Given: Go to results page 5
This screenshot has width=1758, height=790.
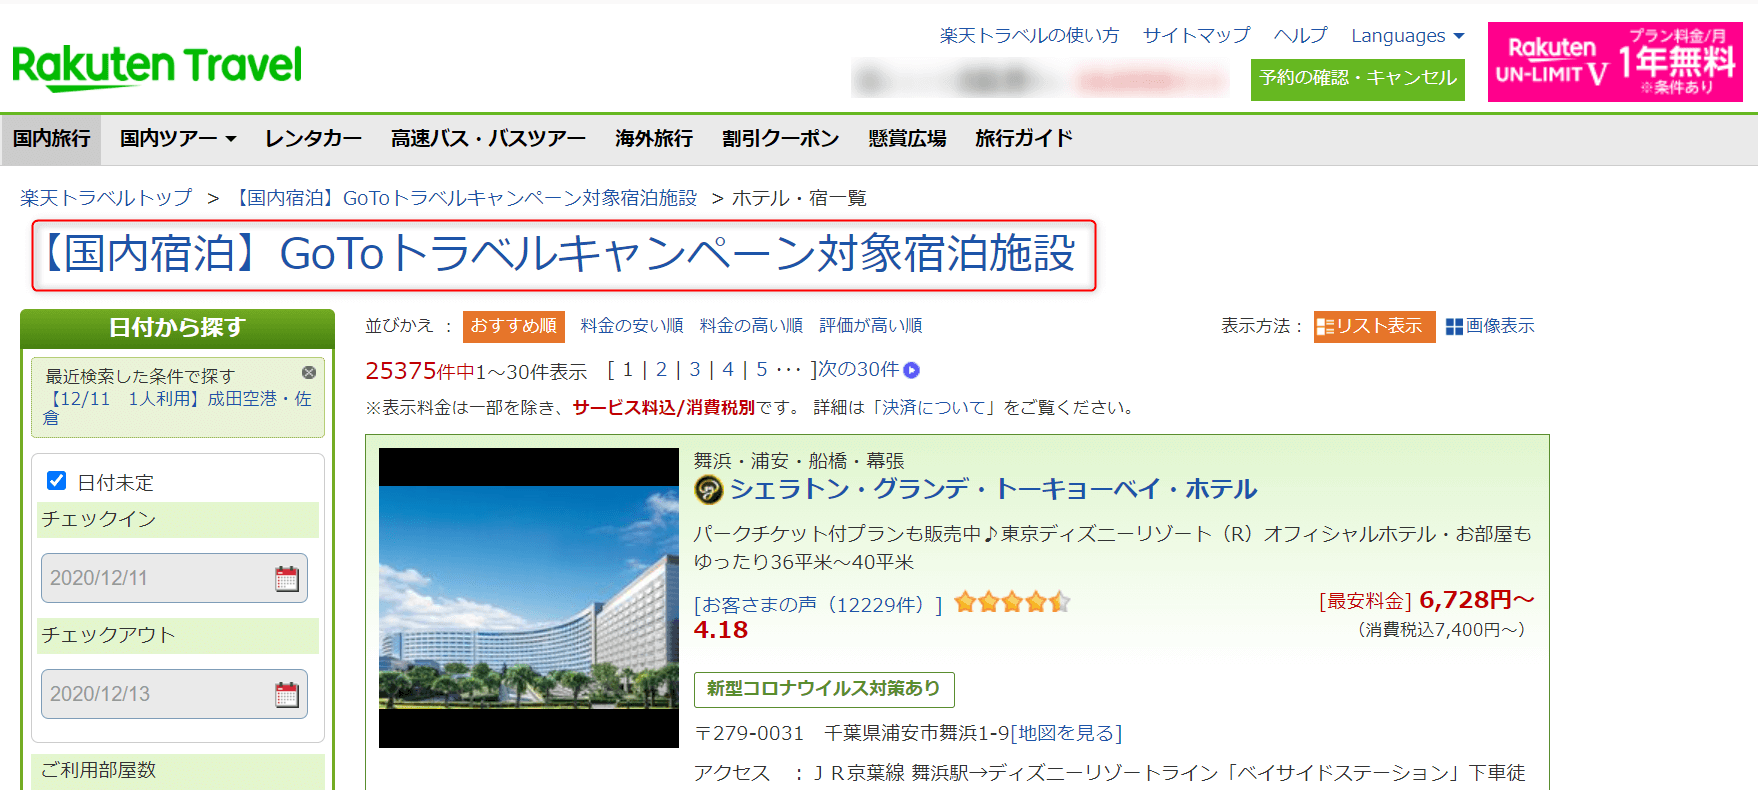Looking at the screenshot, I should (x=762, y=370).
